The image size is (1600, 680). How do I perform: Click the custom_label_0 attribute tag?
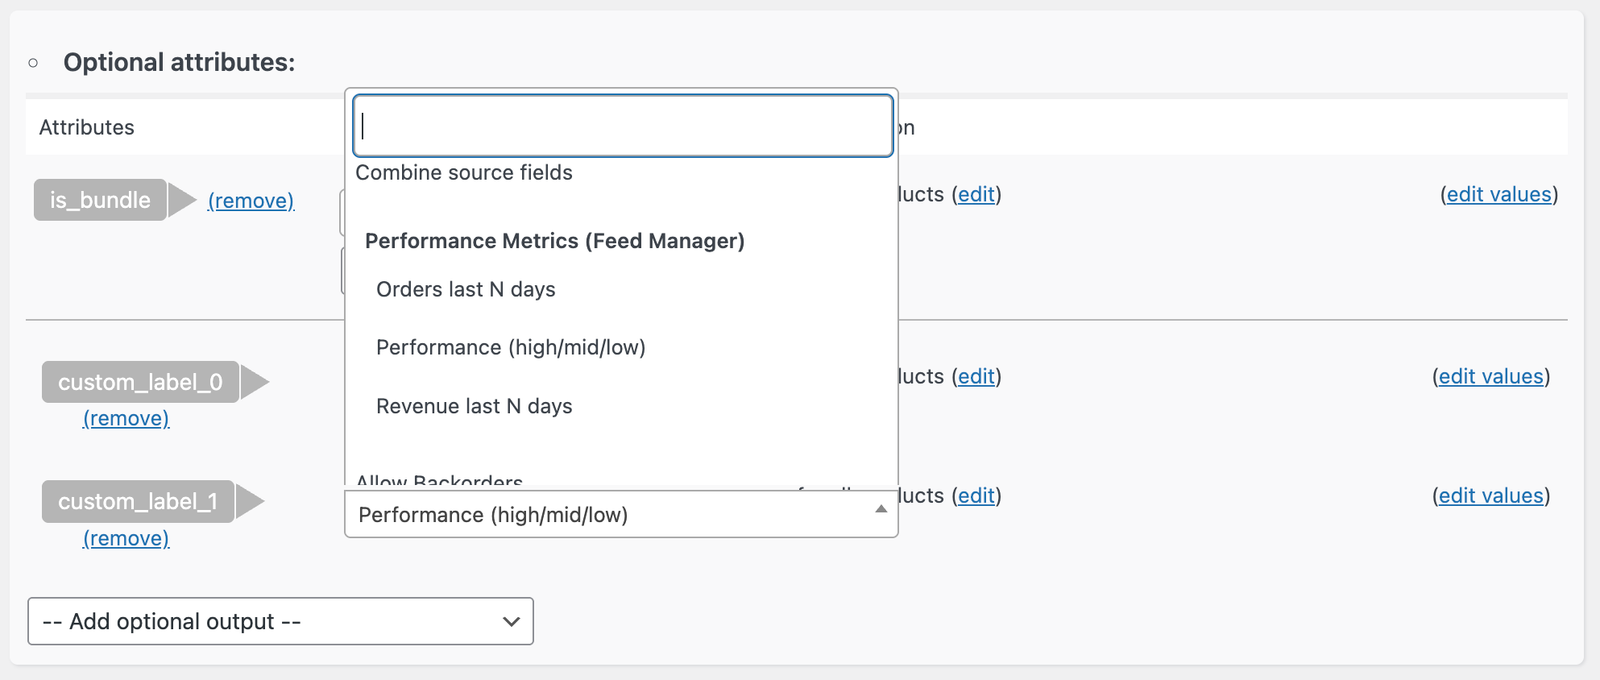140,382
